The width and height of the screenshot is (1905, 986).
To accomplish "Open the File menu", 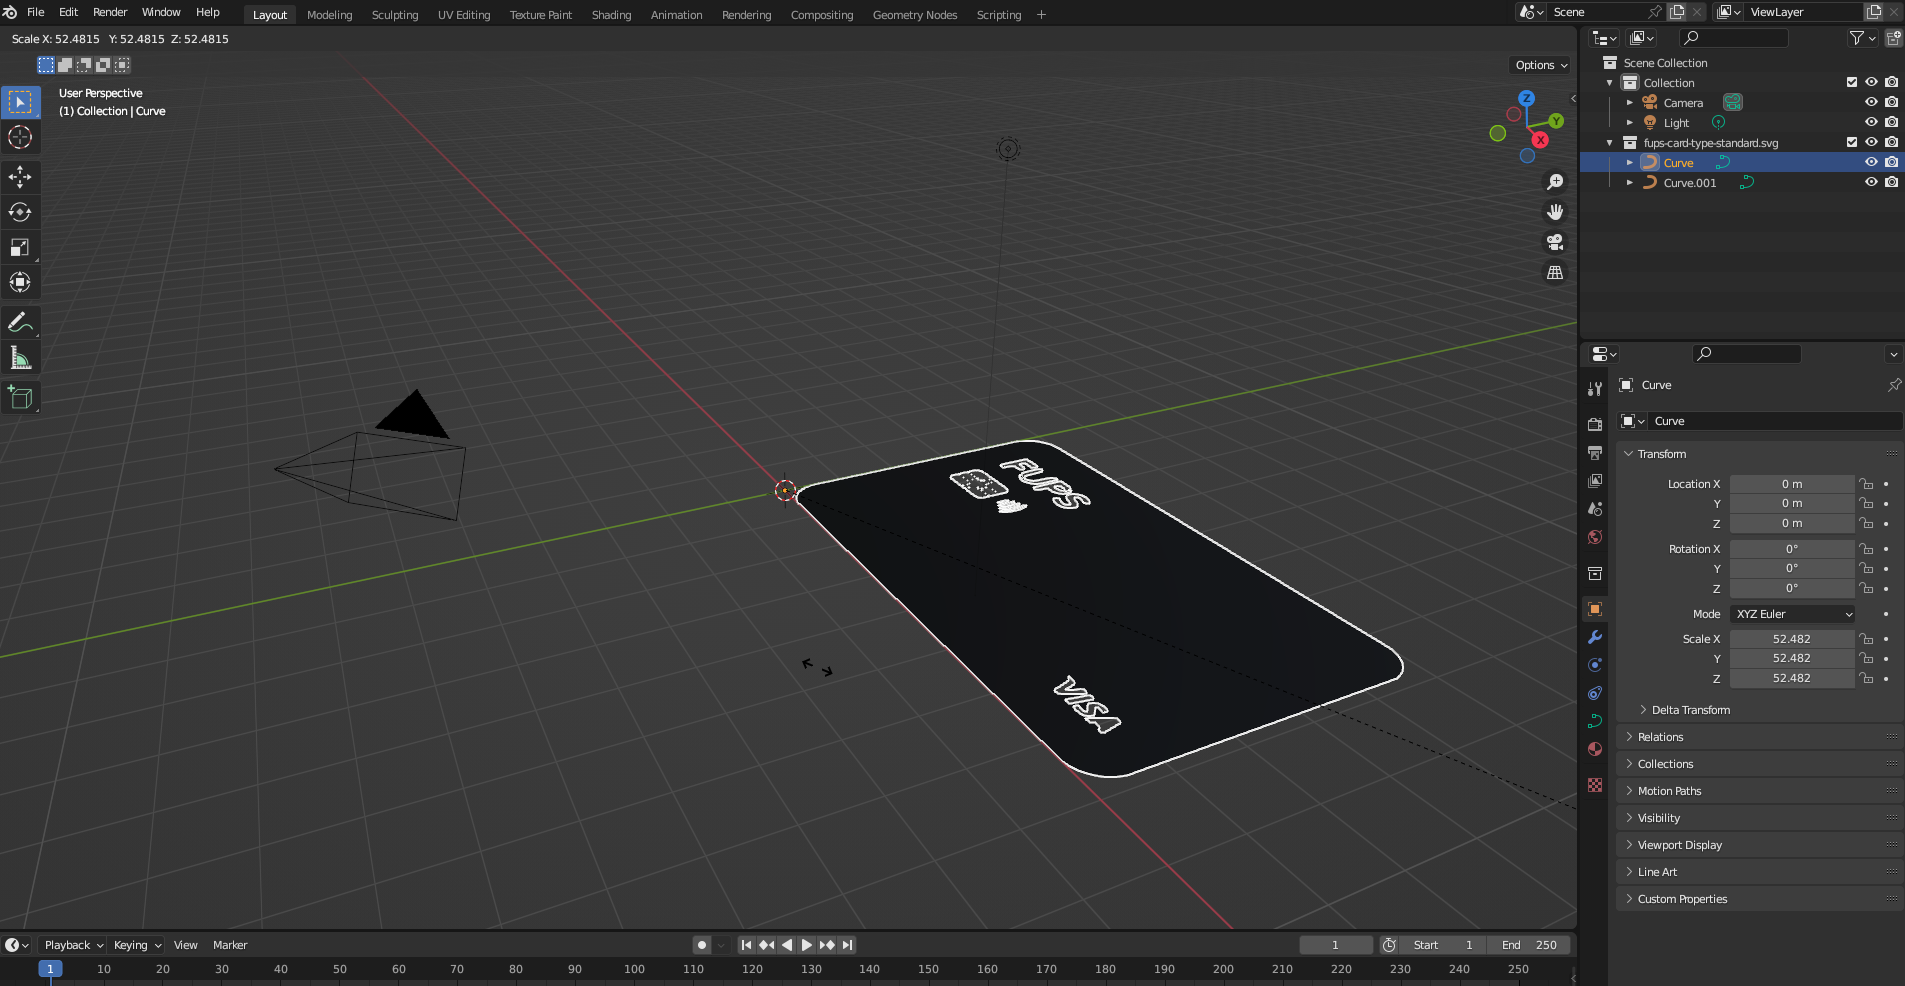I will pos(36,12).
